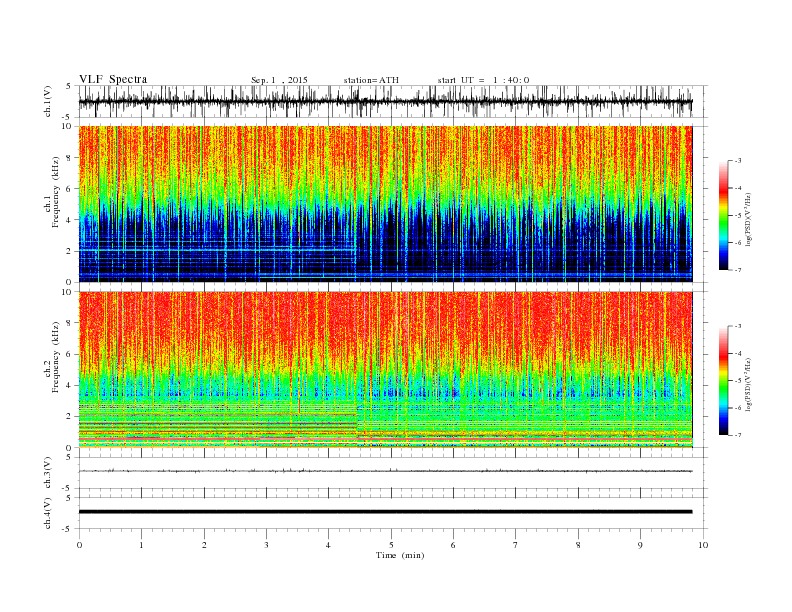Click the 'ch.2 Frequency (kHz)' axis label

pyautogui.click(x=52, y=356)
